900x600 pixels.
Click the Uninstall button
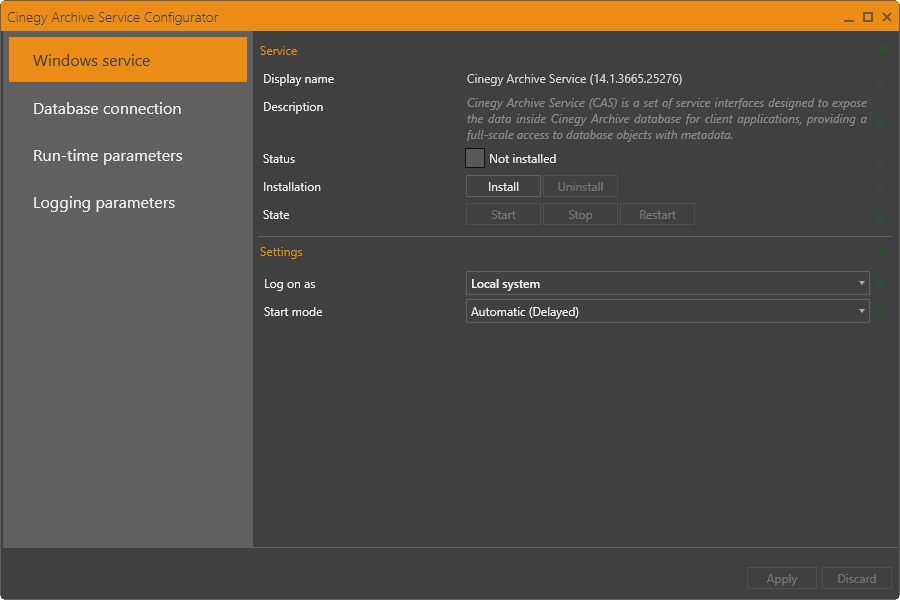[x=580, y=187]
